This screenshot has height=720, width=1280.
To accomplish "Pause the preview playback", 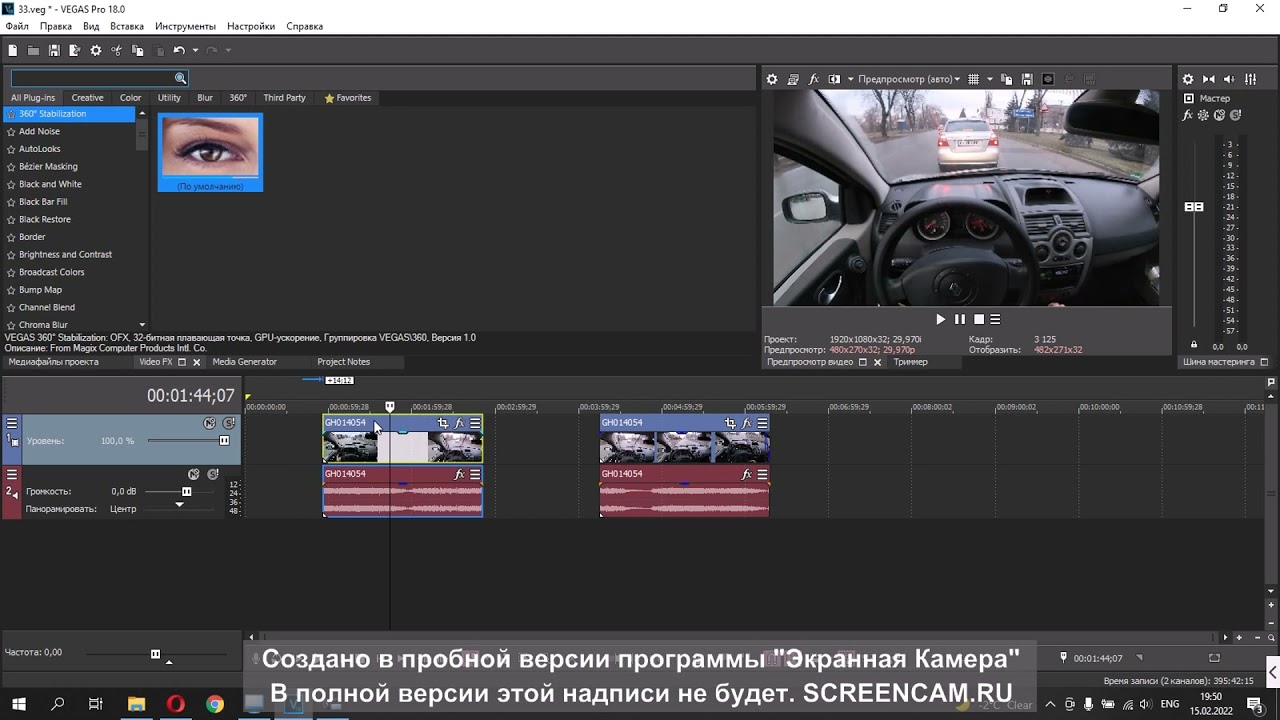I will 960,319.
